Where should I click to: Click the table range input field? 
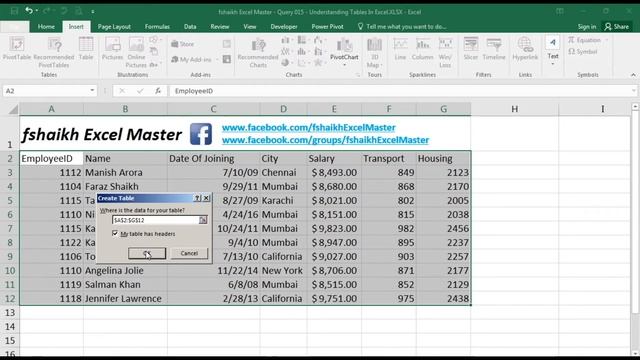[155, 220]
